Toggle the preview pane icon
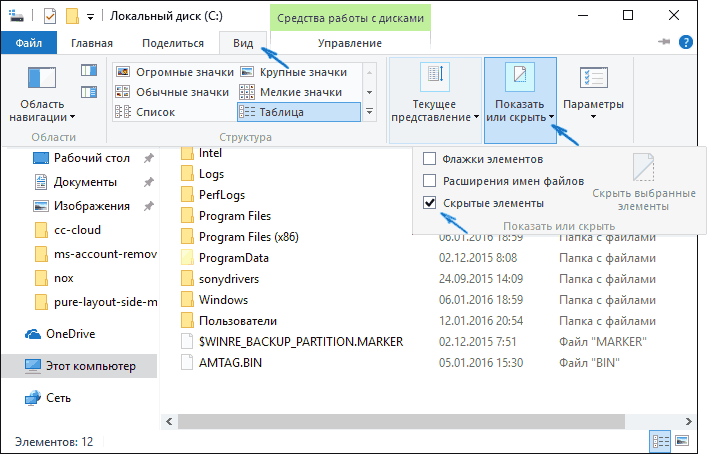 click(89, 70)
